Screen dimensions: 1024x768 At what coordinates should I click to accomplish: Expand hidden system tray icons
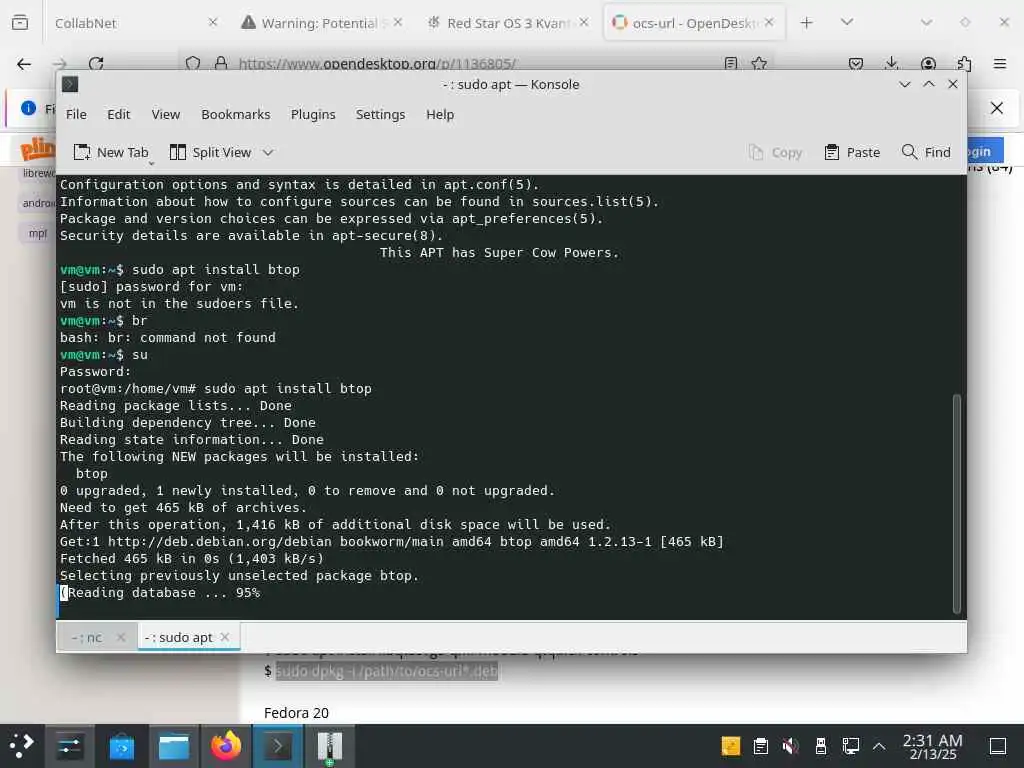point(879,746)
